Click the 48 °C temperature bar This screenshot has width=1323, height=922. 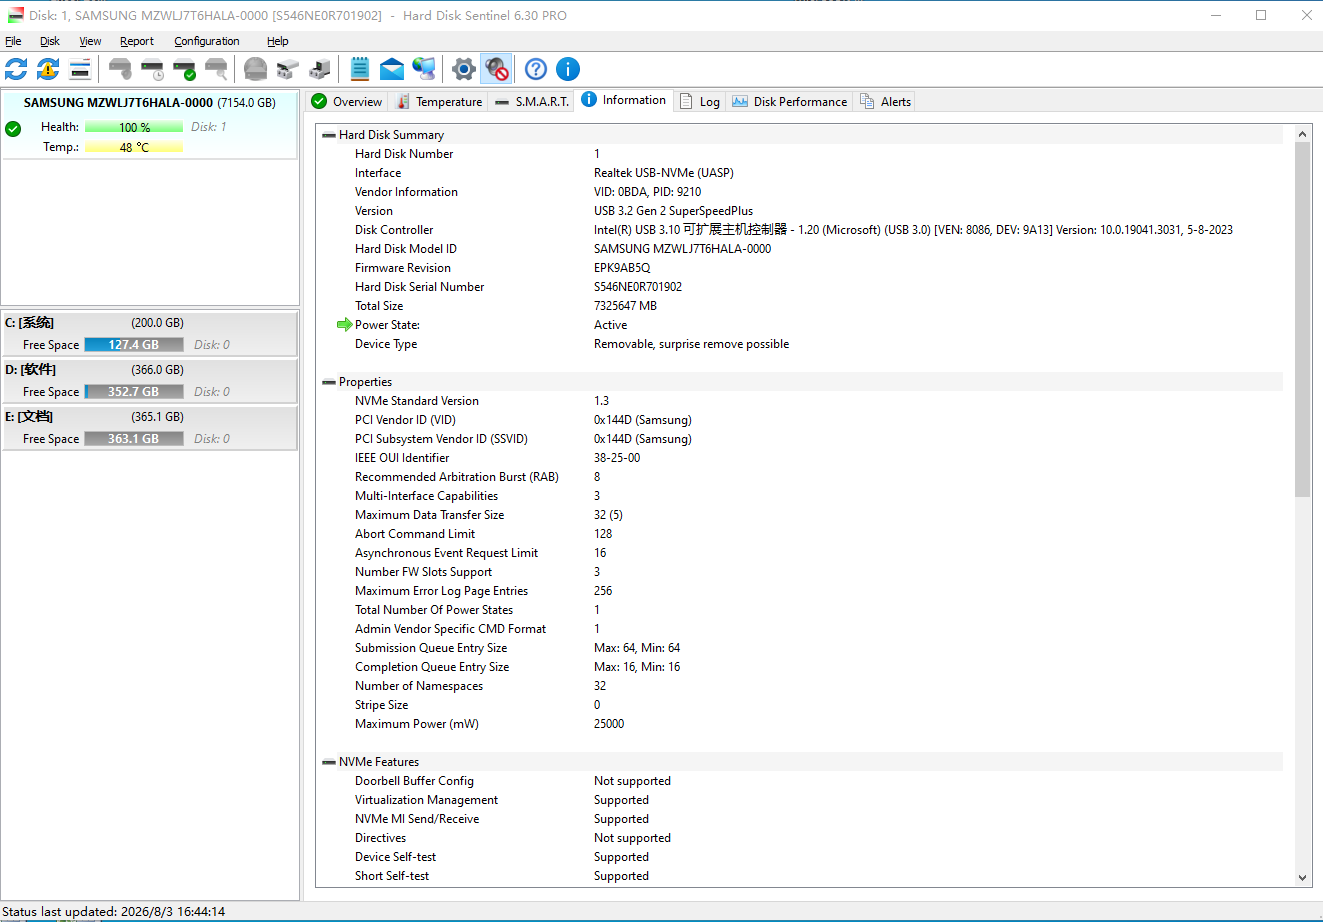134,147
